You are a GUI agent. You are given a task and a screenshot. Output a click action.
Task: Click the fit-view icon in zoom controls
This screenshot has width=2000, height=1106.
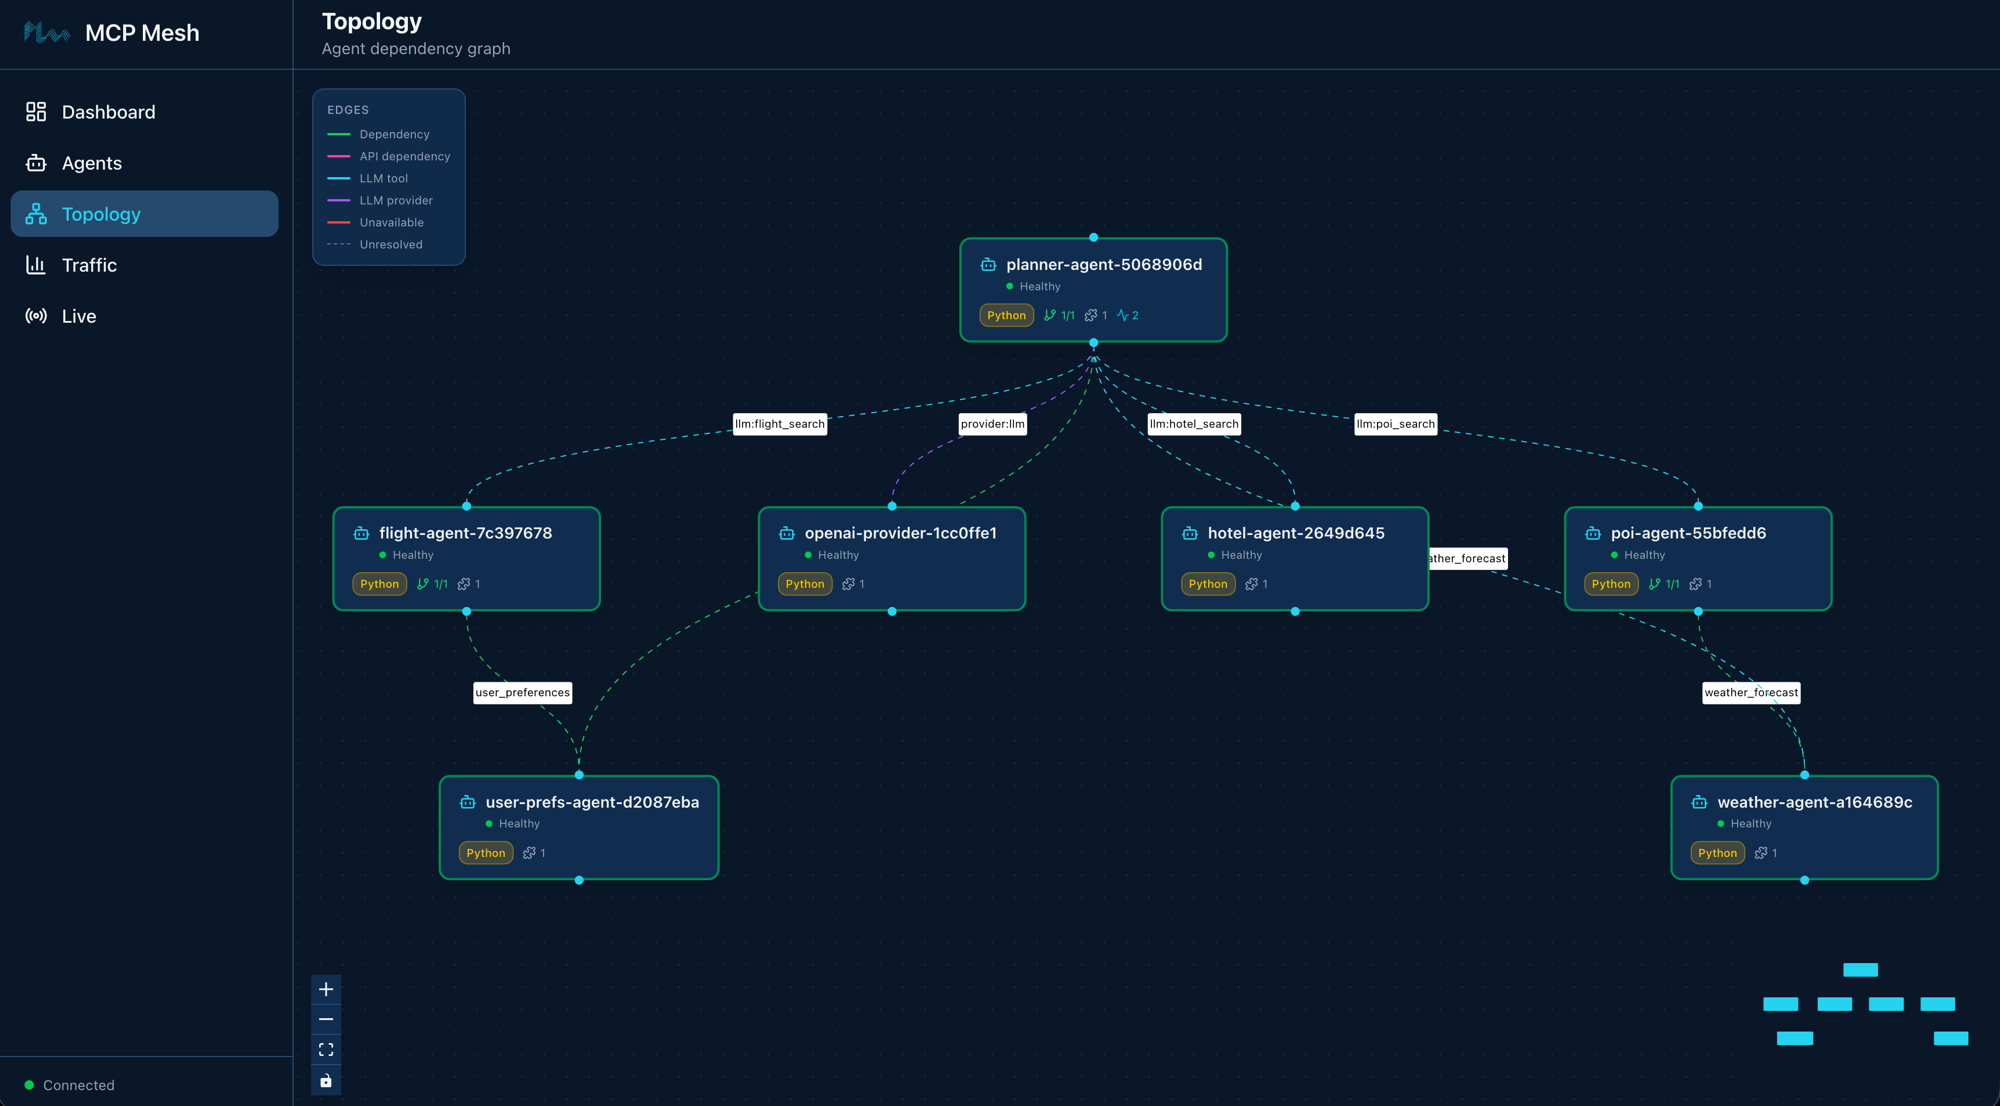coord(325,1049)
